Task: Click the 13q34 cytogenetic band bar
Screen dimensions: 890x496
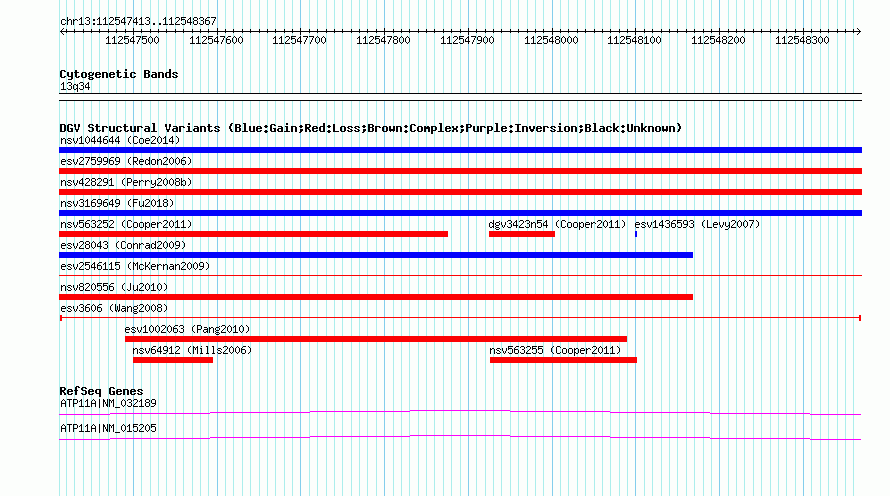Action: click(460, 97)
